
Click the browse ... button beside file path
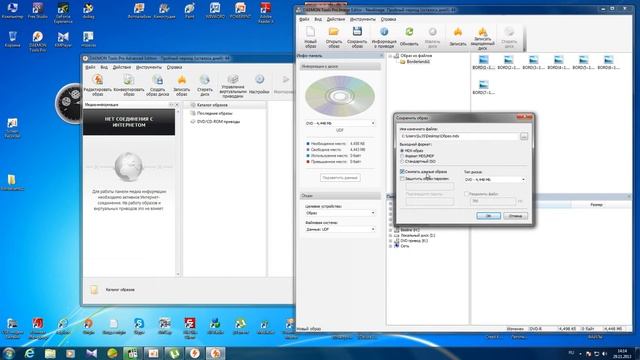click(524, 136)
